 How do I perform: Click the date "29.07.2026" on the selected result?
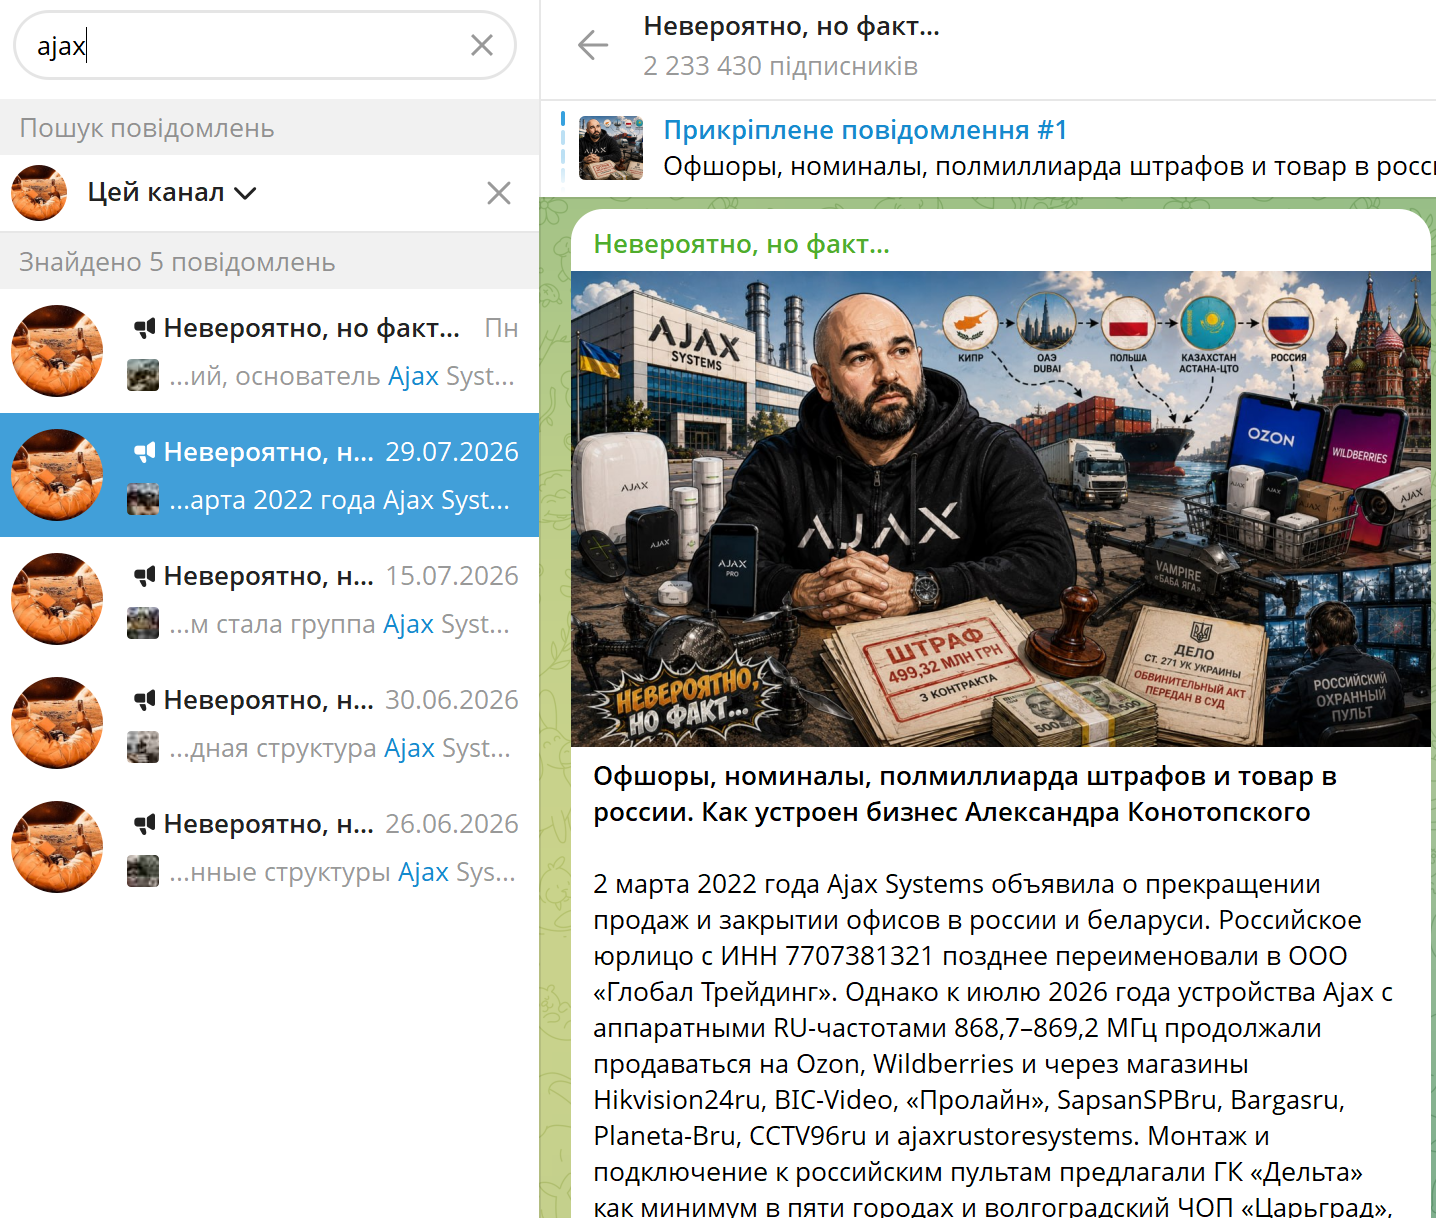452,452
